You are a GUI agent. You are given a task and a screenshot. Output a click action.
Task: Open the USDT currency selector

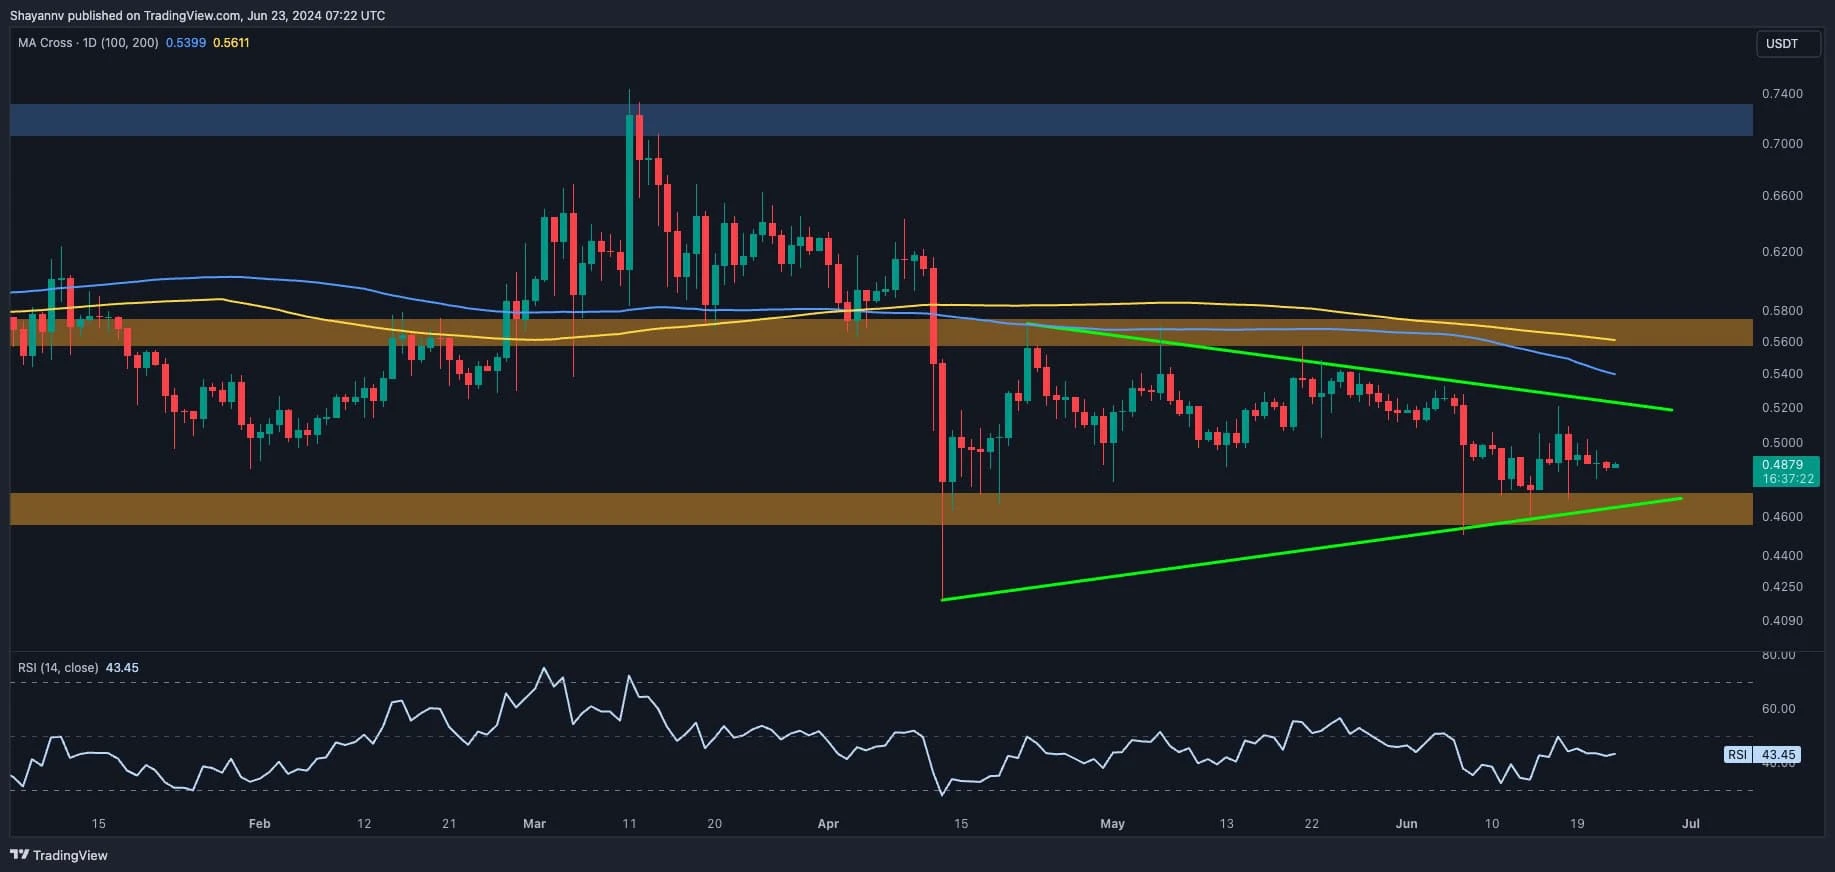pyautogui.click(x=1787, y=44)
